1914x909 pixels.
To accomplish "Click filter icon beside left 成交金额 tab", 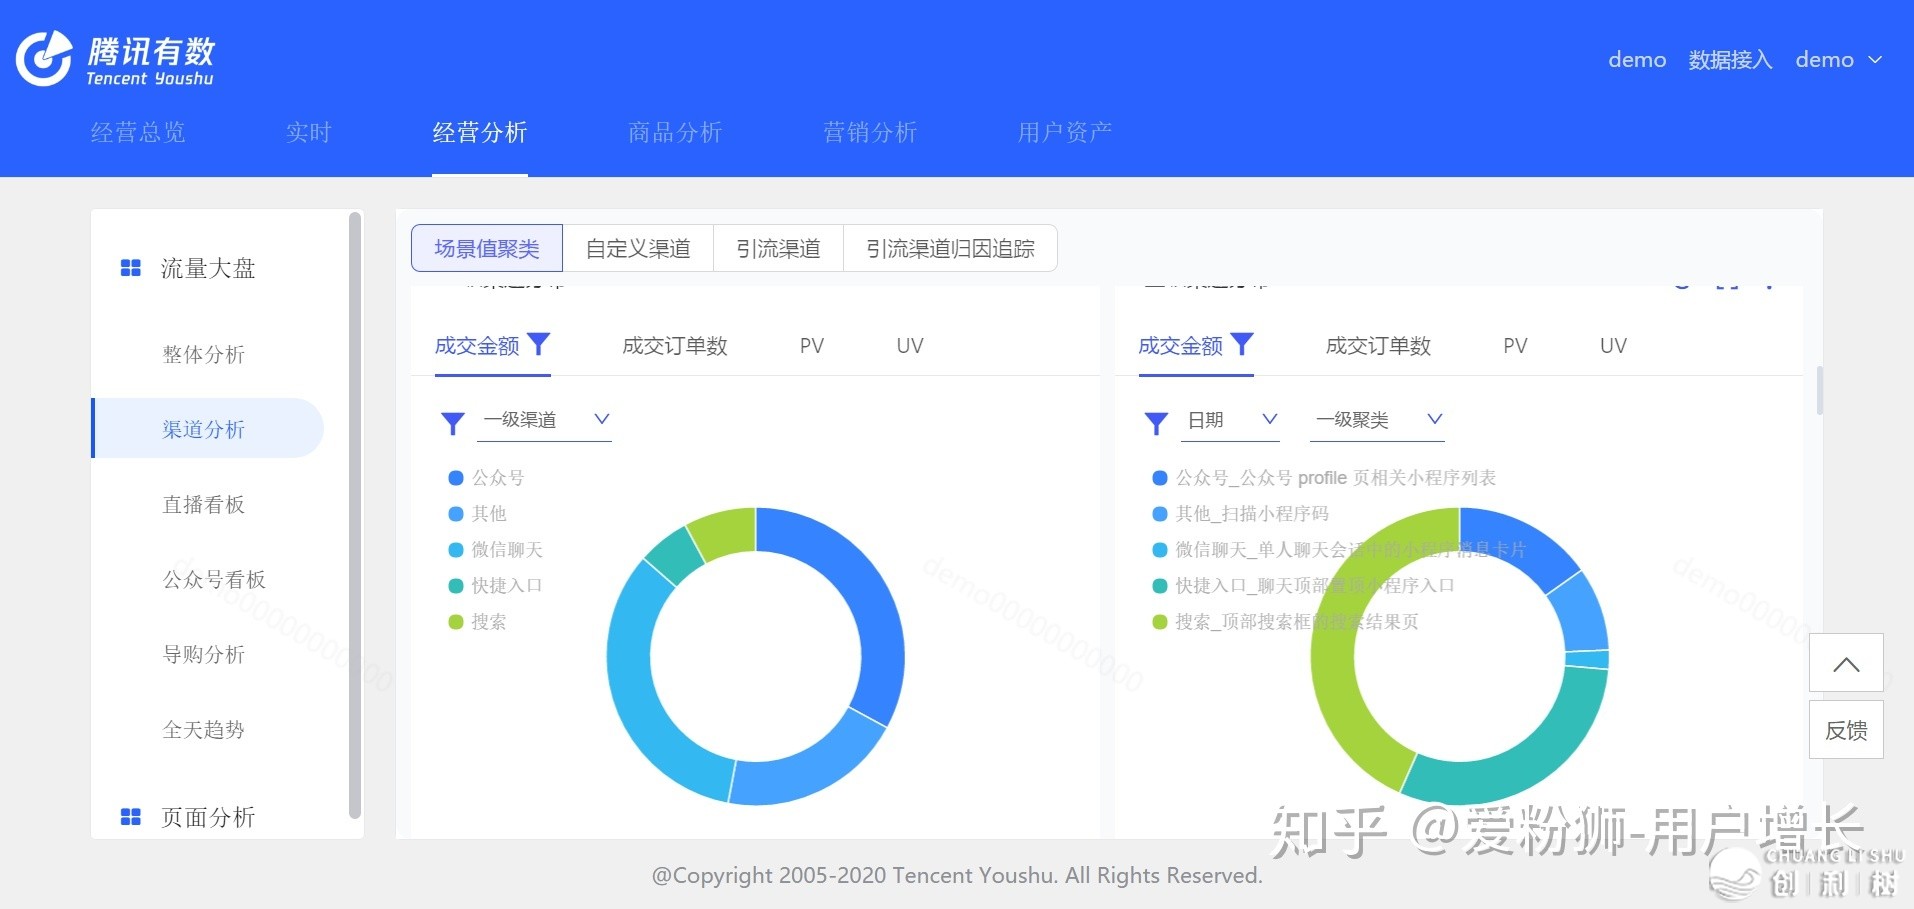I will point(539,345).
